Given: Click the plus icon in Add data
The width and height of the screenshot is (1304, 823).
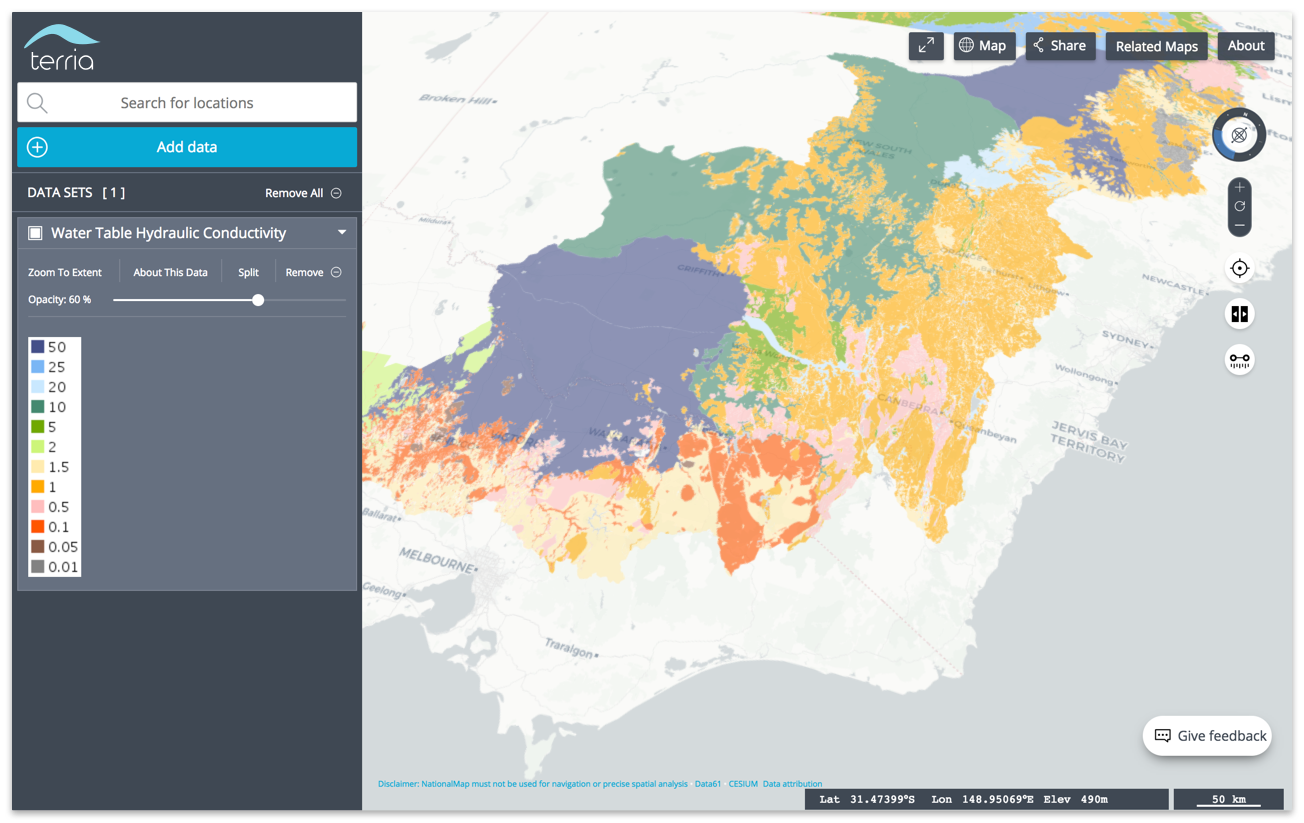Looking at the screenshot, I should 37,147.
